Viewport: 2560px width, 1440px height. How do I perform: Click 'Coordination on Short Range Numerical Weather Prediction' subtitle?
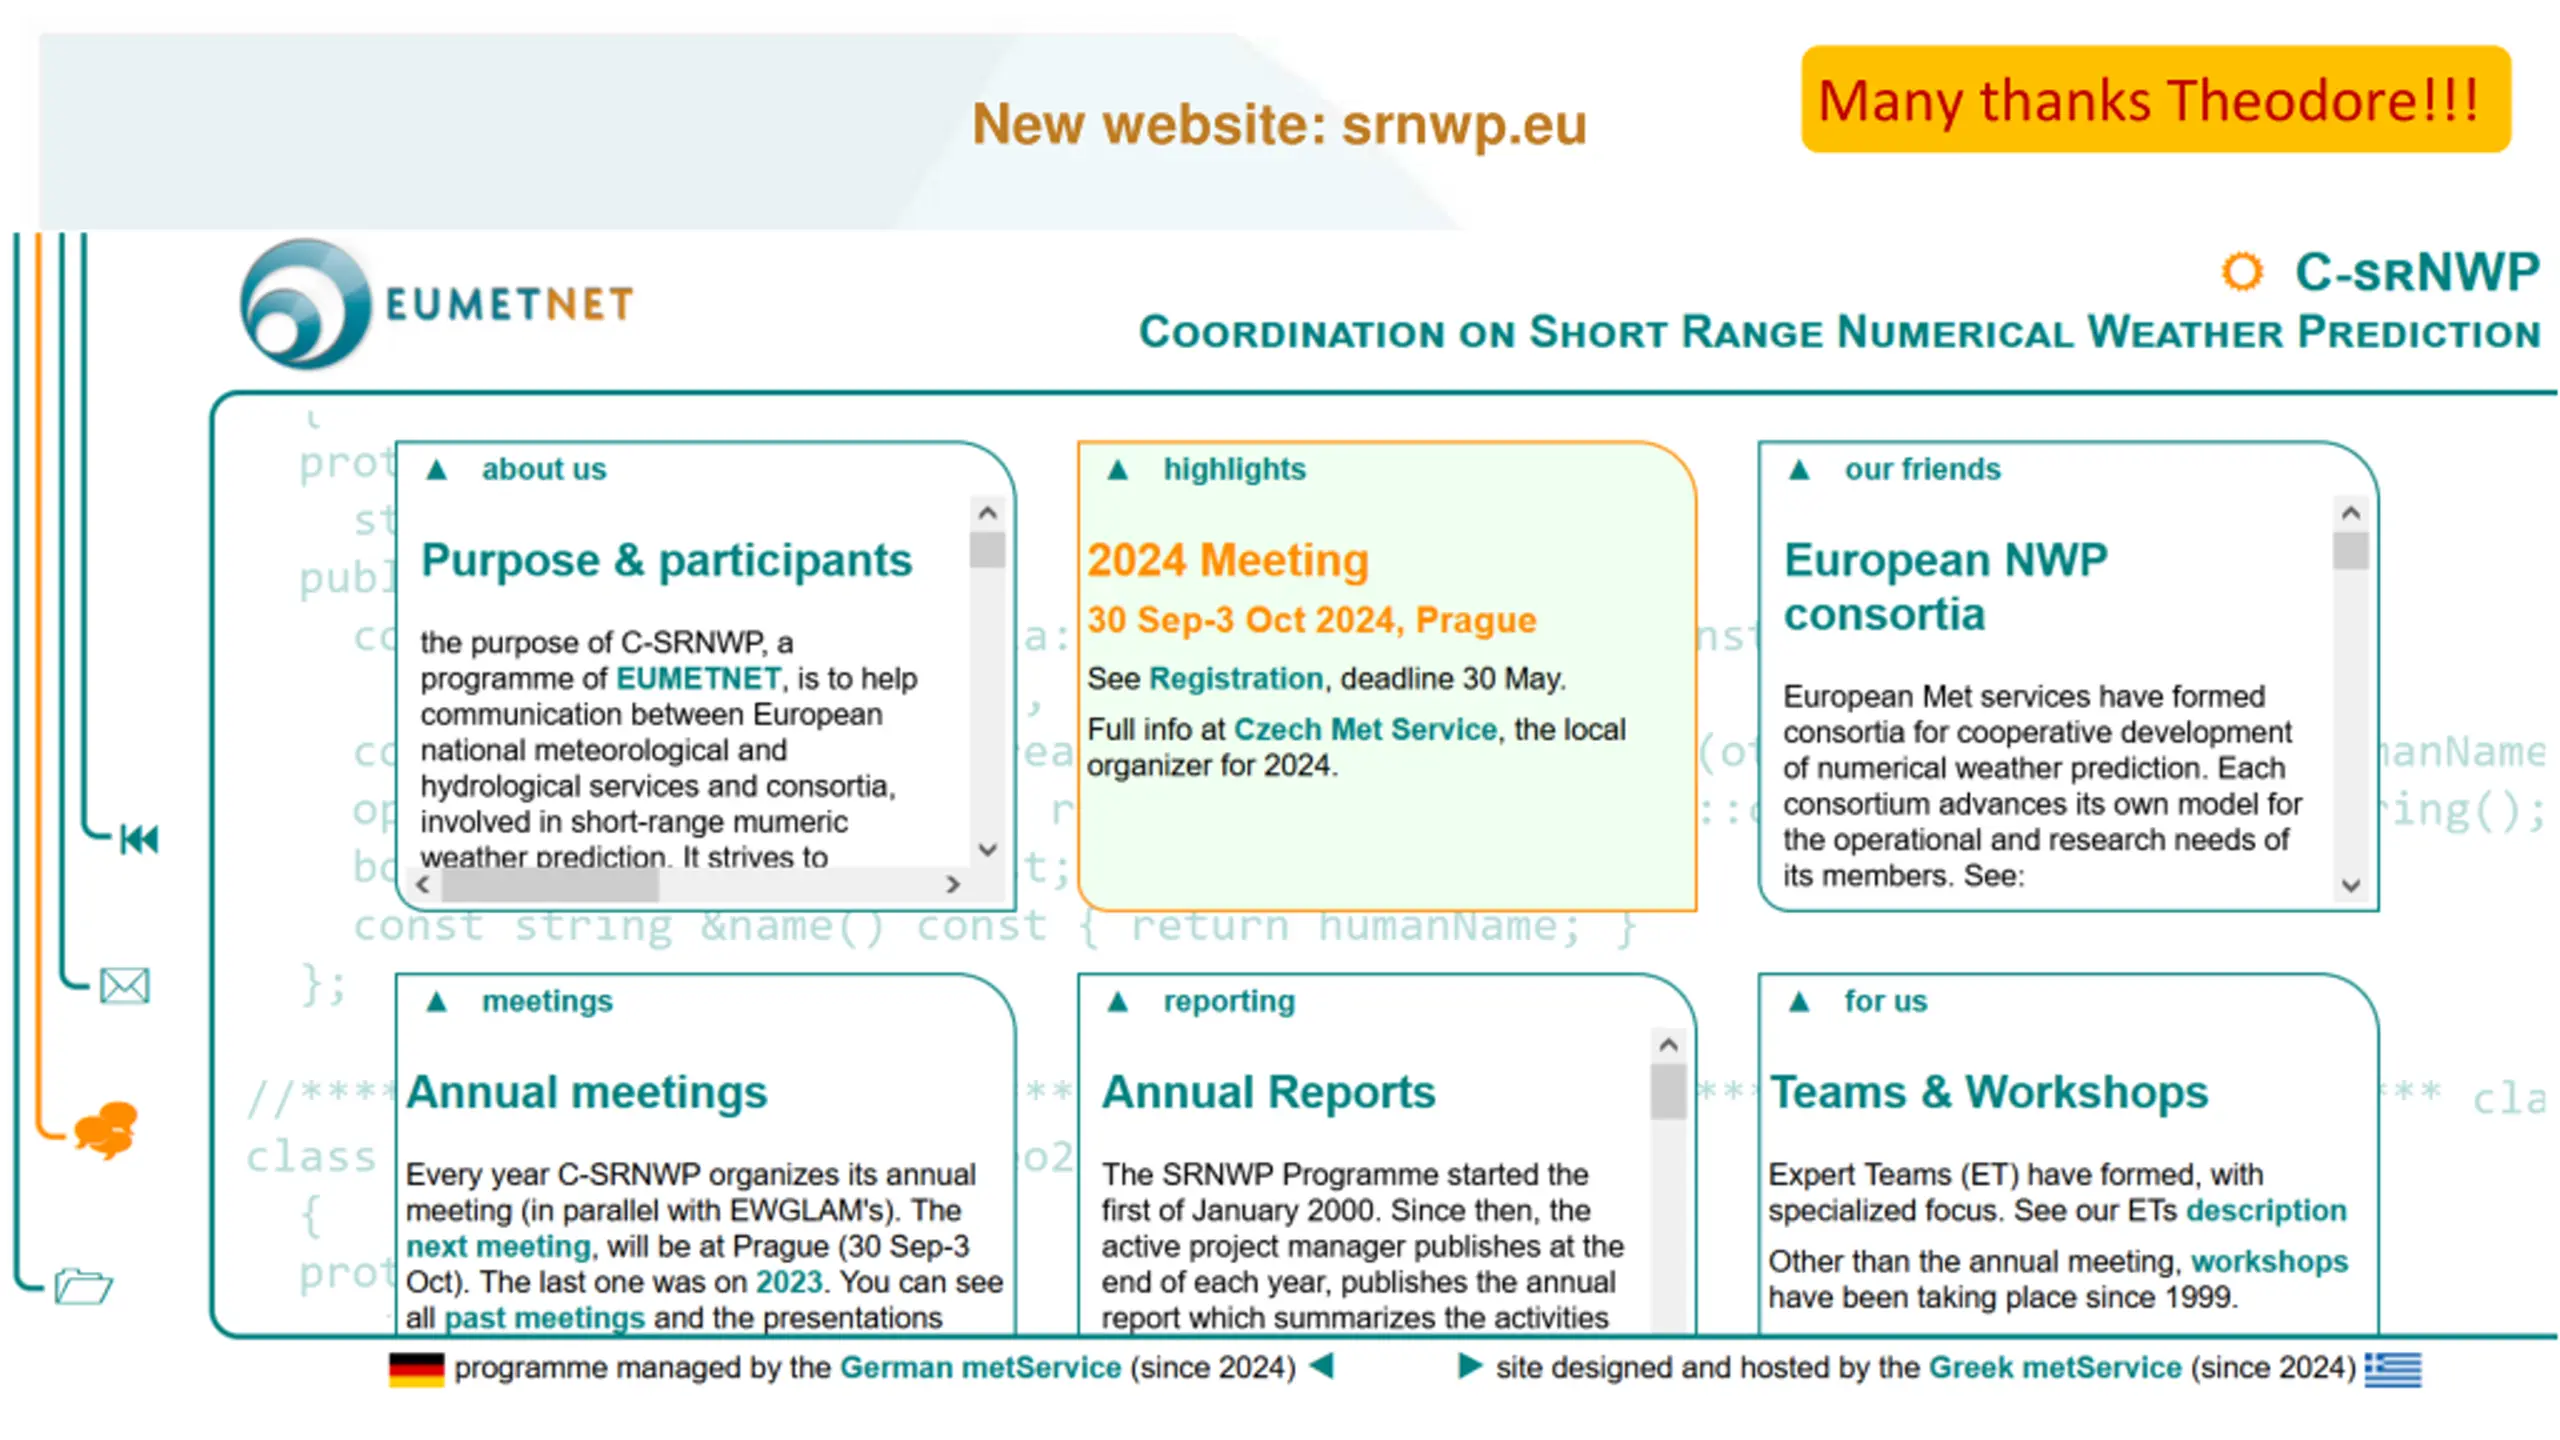[1839, 332]
